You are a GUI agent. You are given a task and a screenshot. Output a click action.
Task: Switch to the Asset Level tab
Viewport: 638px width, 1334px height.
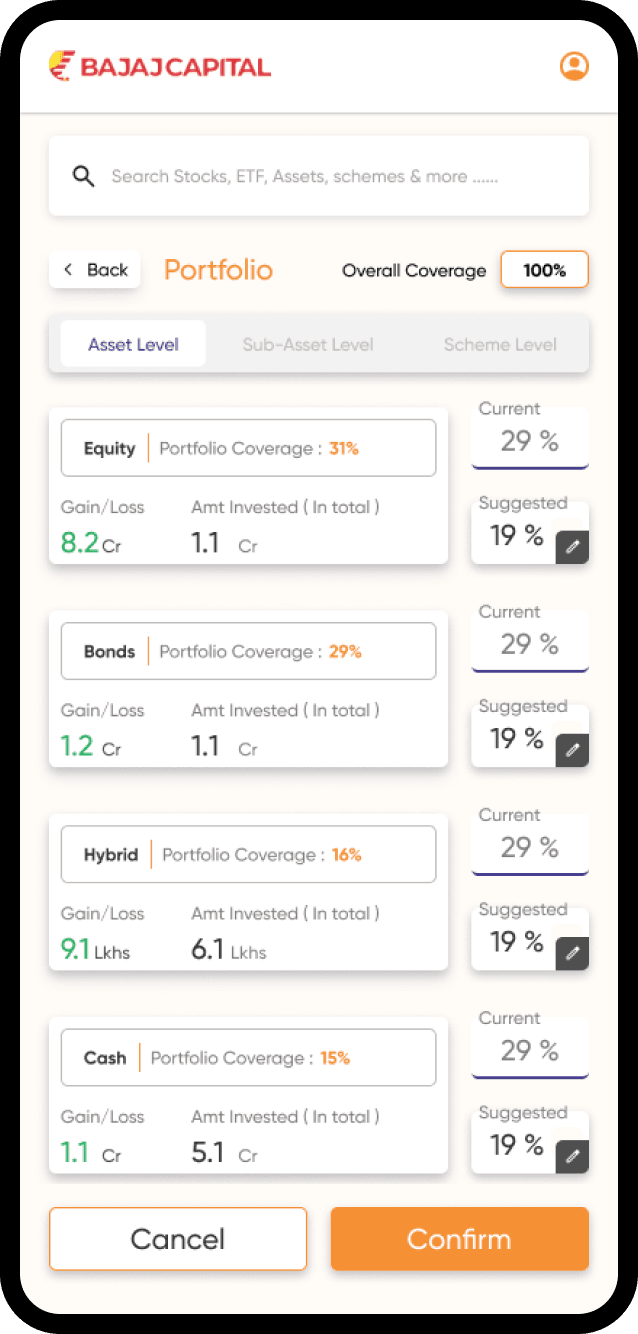tap(133, 345)
